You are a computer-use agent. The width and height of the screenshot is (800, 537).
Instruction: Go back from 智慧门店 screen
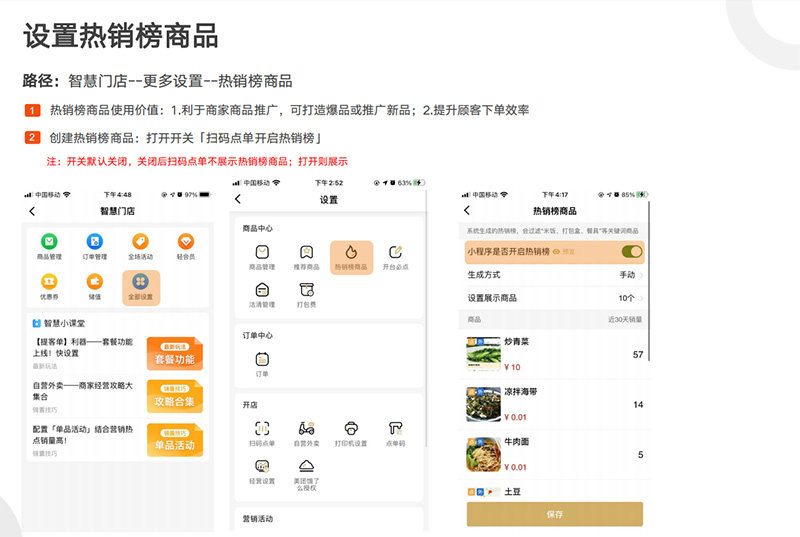(32, 211)
